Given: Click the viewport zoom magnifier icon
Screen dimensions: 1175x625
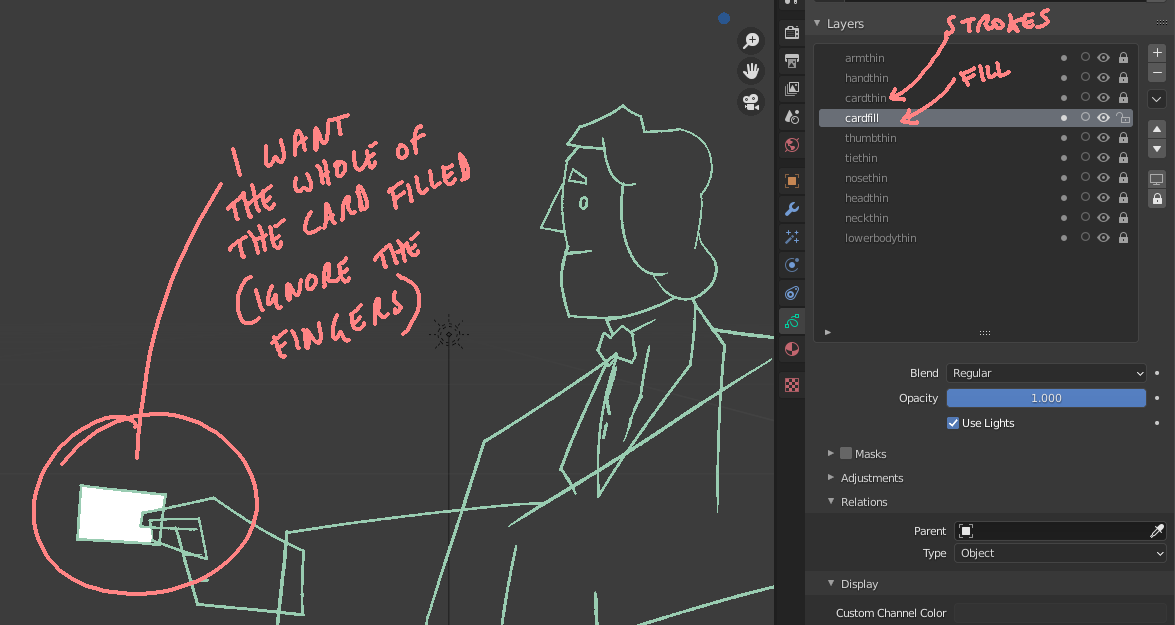Looking at the screenshot, I should pos(750,40).
